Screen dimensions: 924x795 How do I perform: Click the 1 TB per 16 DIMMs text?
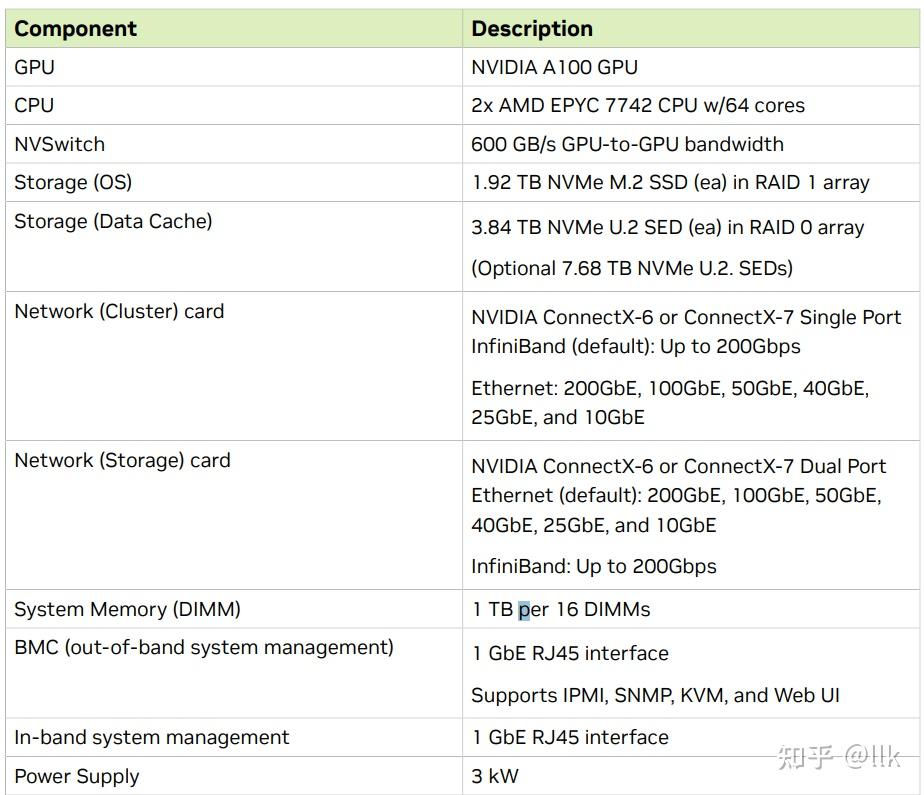coord(560,609)
